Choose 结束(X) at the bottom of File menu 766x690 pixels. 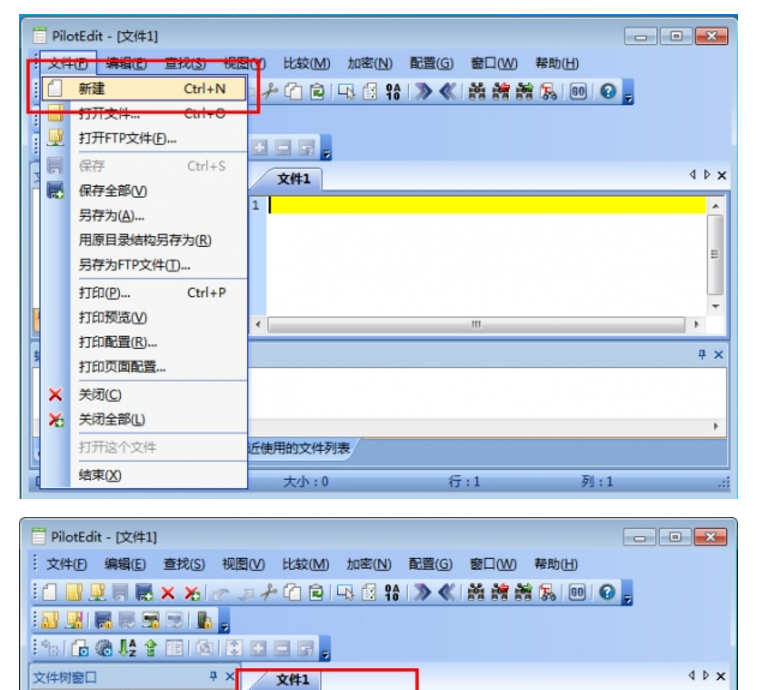tap(99, 475)
